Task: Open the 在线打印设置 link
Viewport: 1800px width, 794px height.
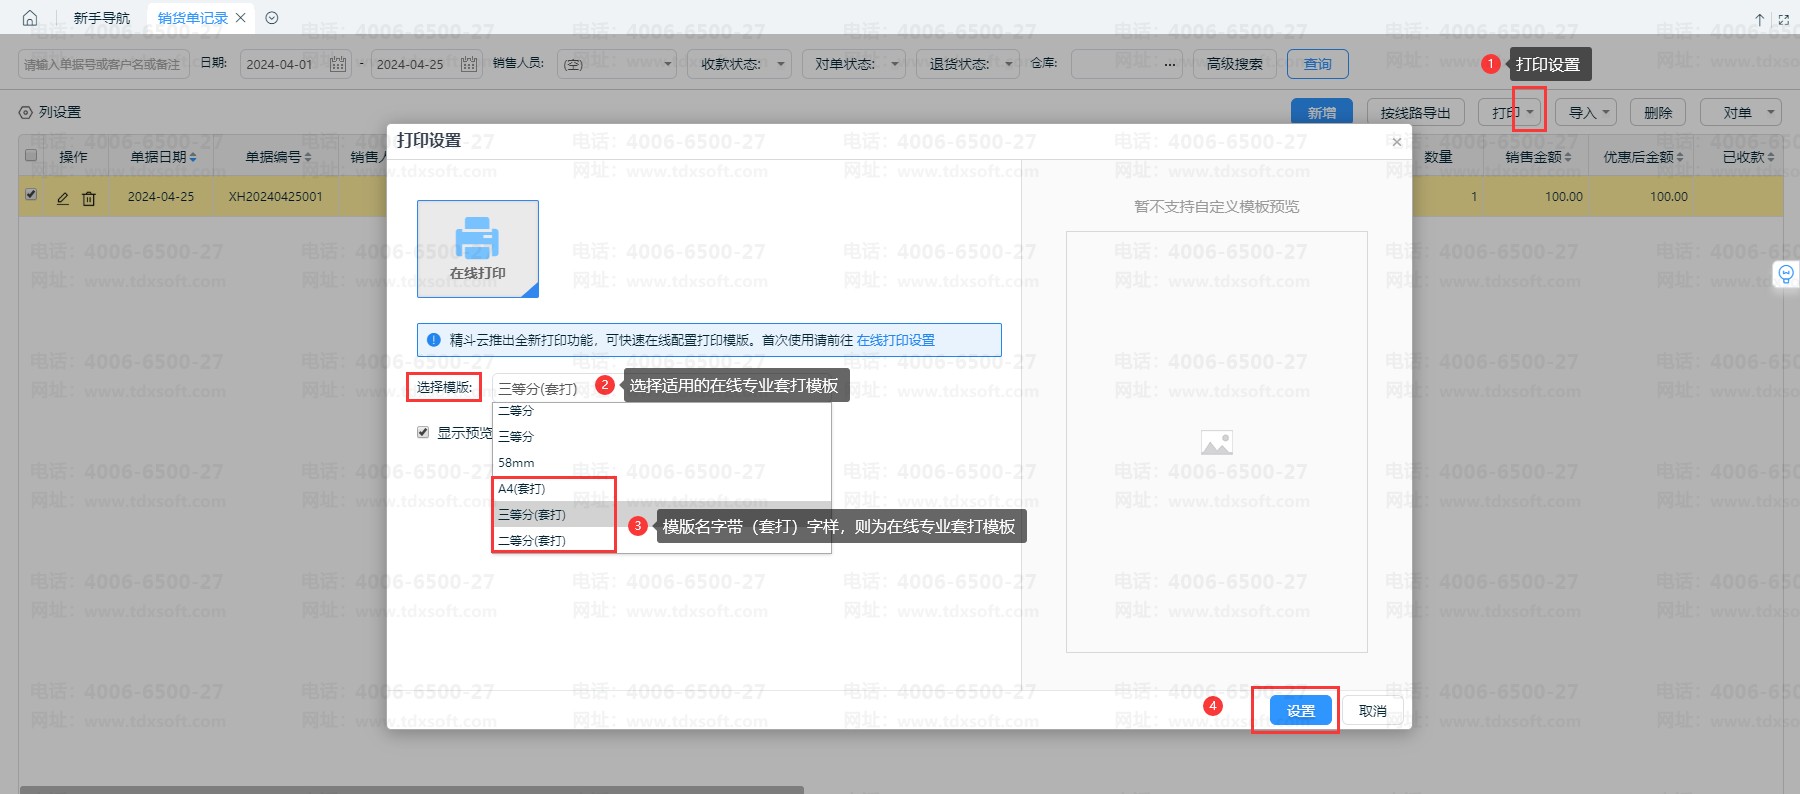Action: (x=895, y=340)
